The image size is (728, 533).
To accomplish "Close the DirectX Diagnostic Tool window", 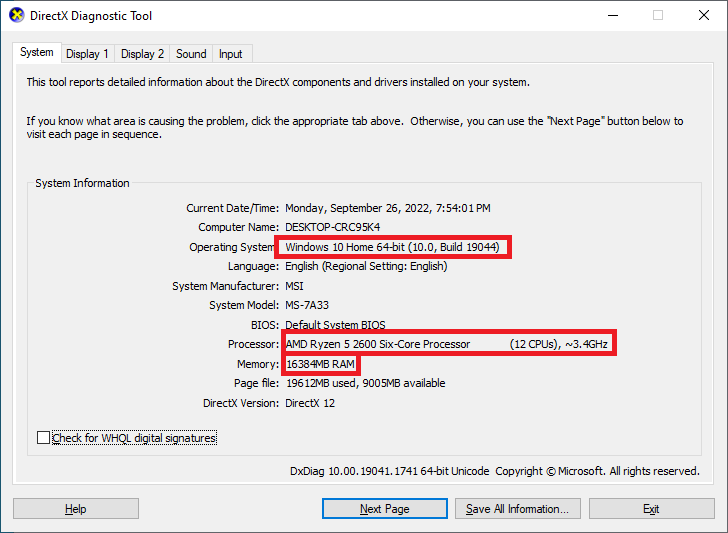I will (703, 16).
